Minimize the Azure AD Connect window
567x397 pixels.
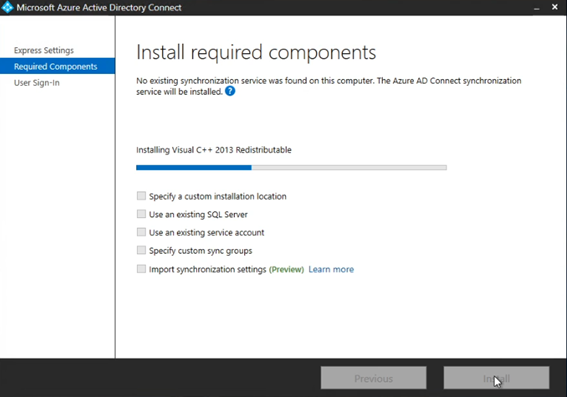(x=537, y=8)
